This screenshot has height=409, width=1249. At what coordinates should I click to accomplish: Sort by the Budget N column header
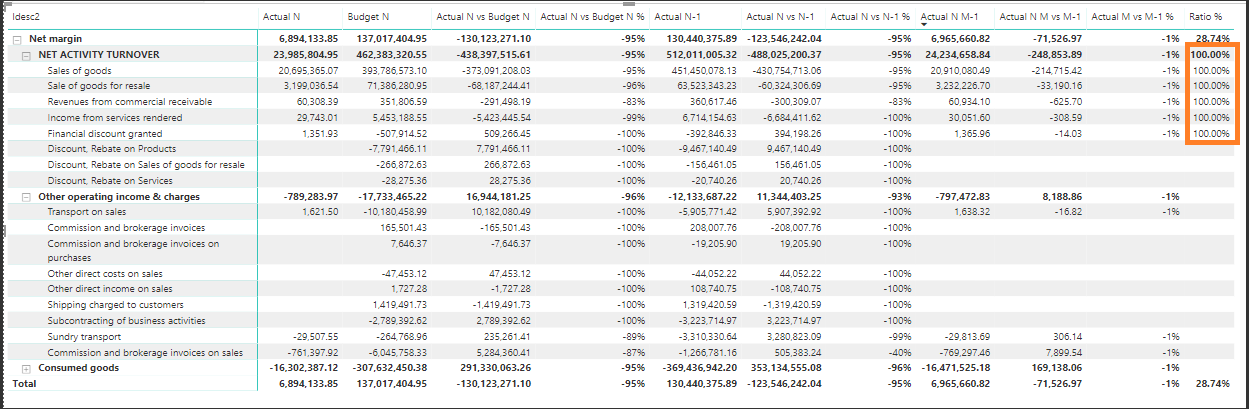(369, 17)
